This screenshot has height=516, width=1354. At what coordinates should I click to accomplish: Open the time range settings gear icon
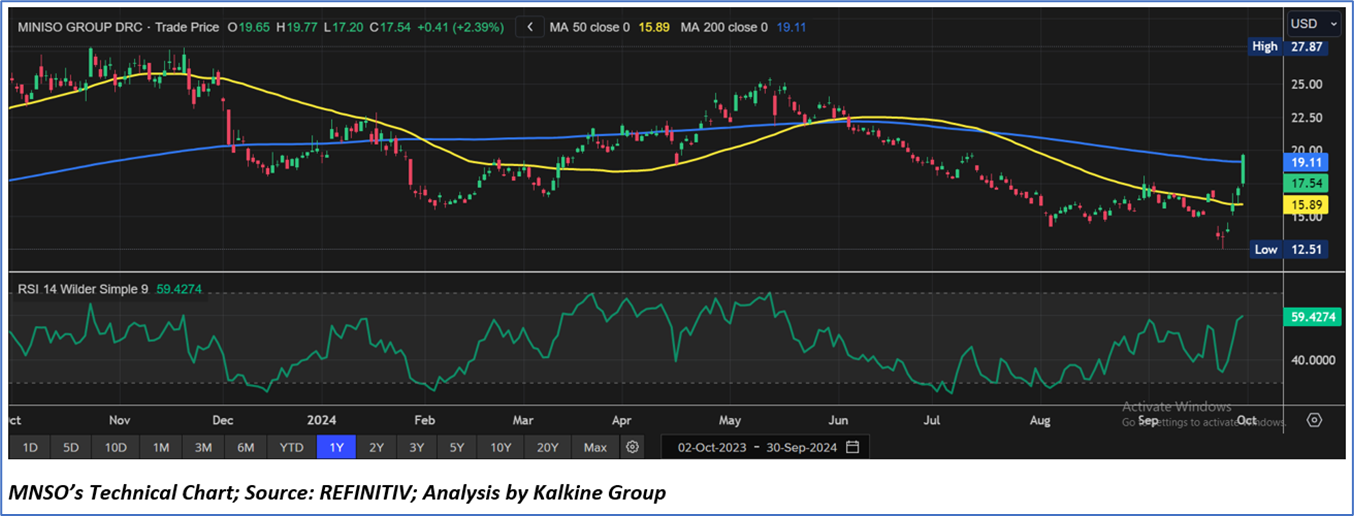632,447
